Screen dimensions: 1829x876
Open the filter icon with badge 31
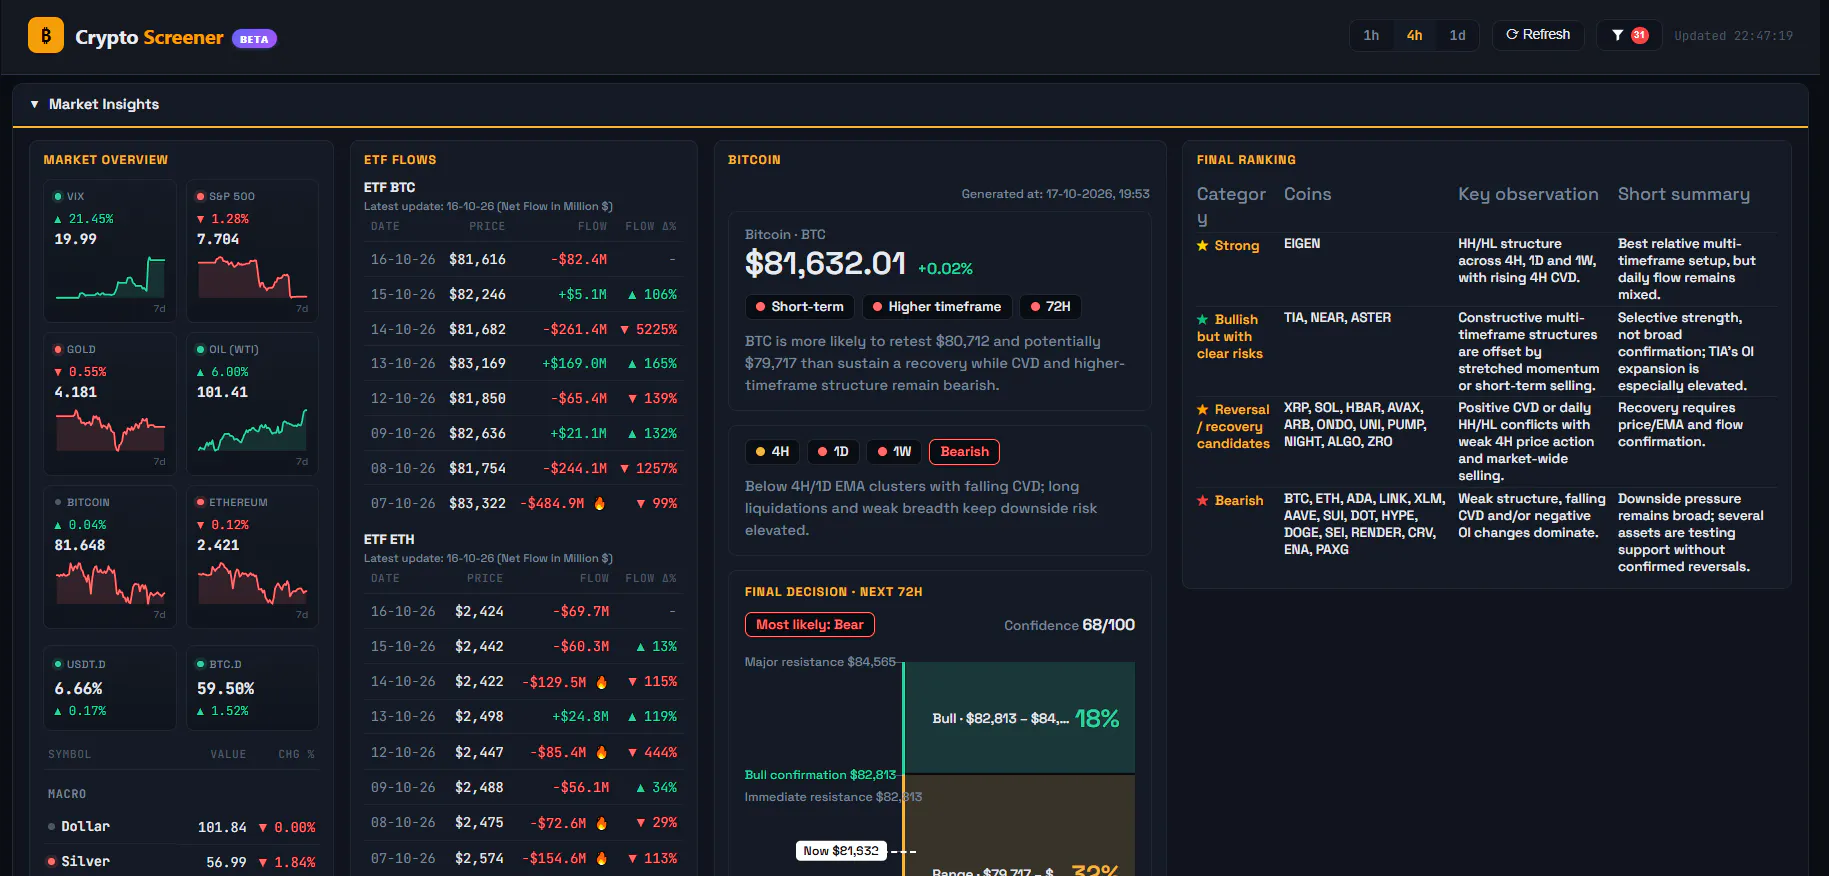[1629, 35]
